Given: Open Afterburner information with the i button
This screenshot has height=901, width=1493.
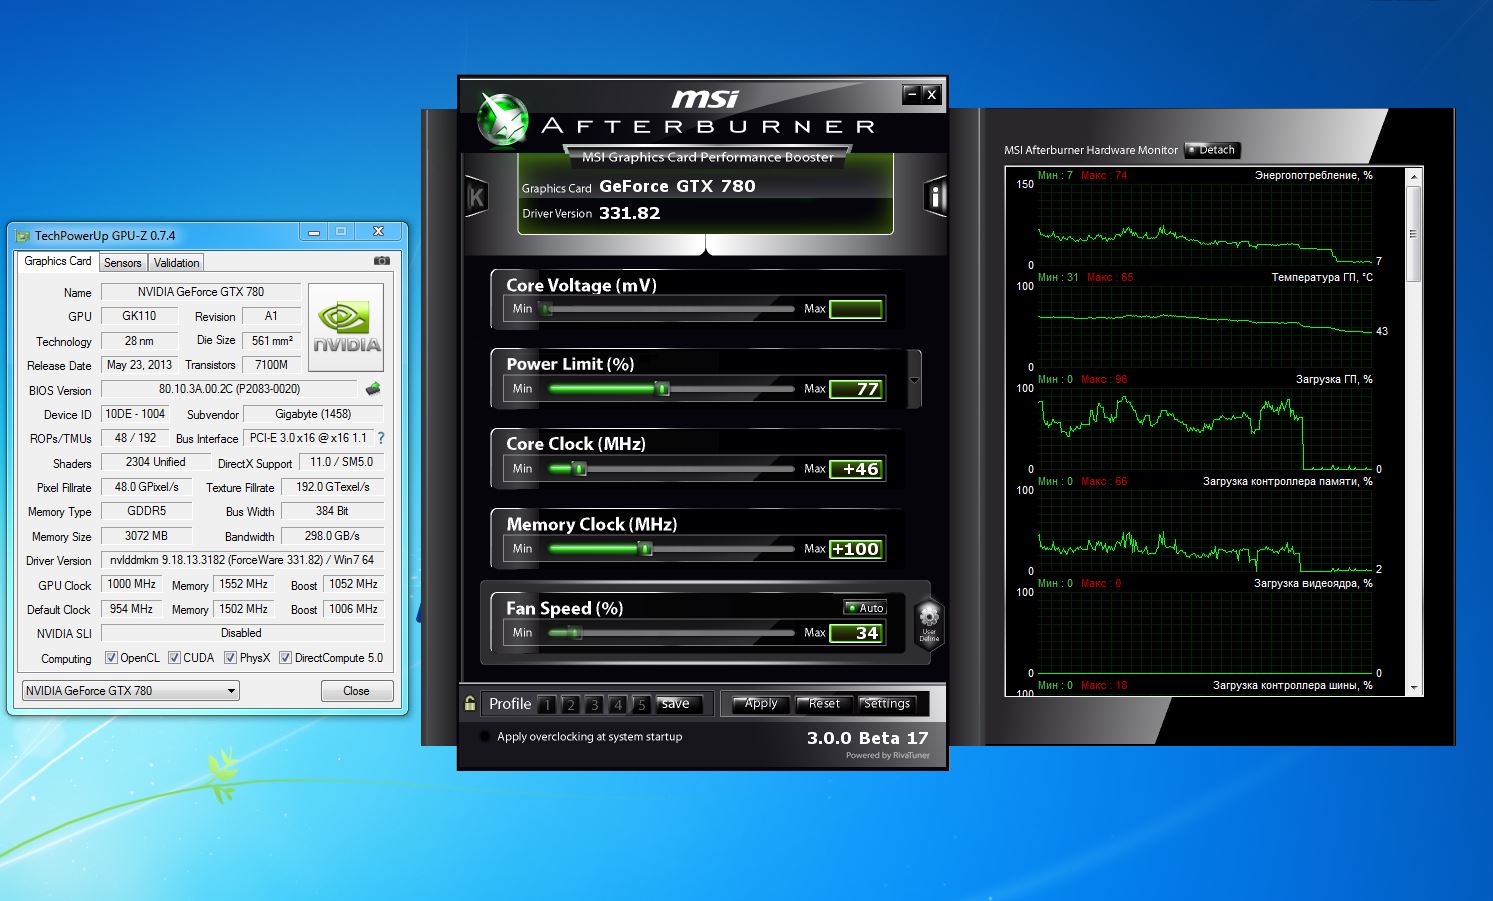Looking at the screenshot, I should pos(935,197).
